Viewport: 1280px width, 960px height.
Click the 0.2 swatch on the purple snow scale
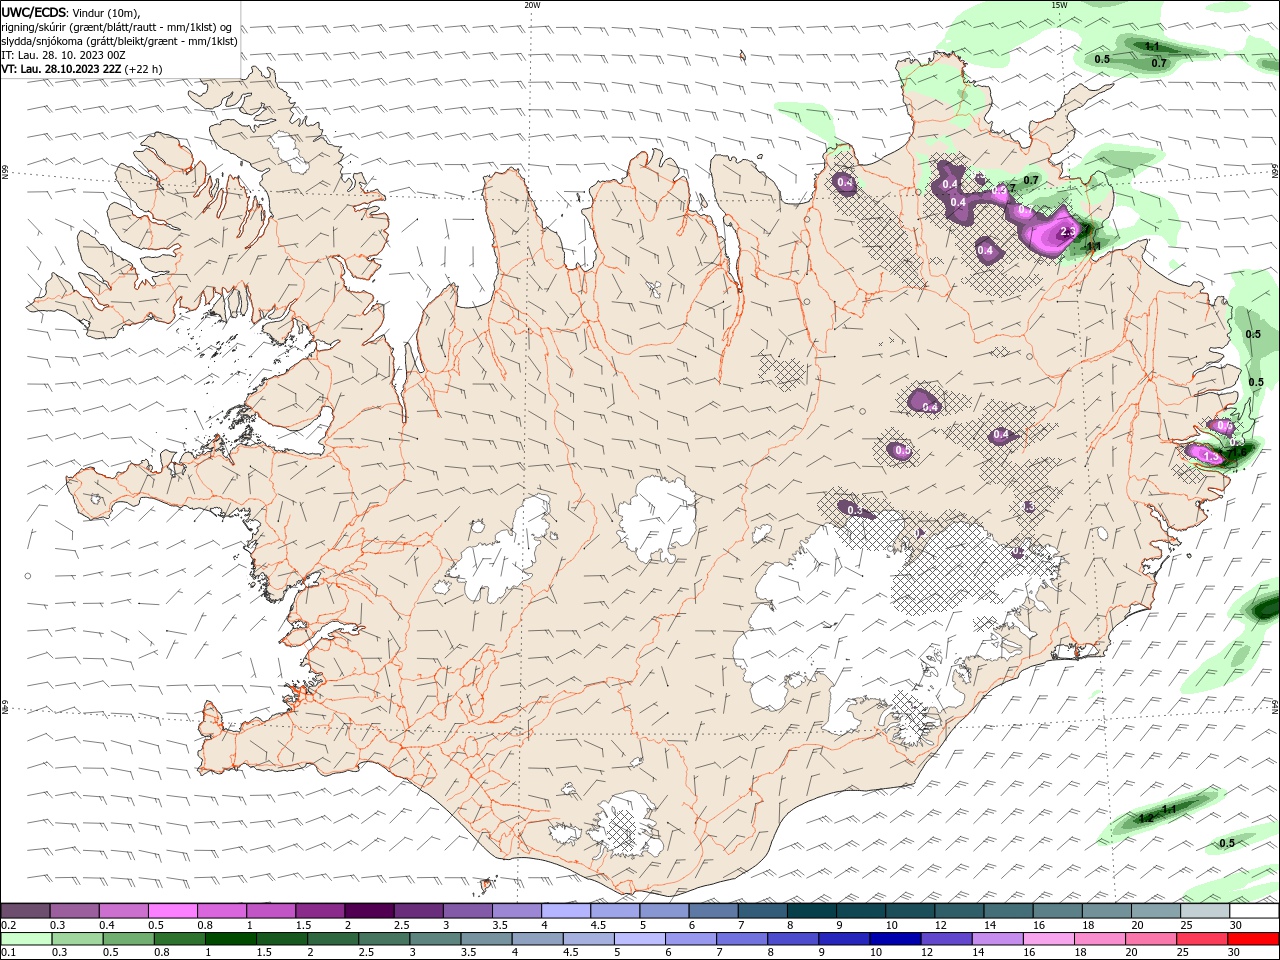pyautogui.click(x=25, y=910)
